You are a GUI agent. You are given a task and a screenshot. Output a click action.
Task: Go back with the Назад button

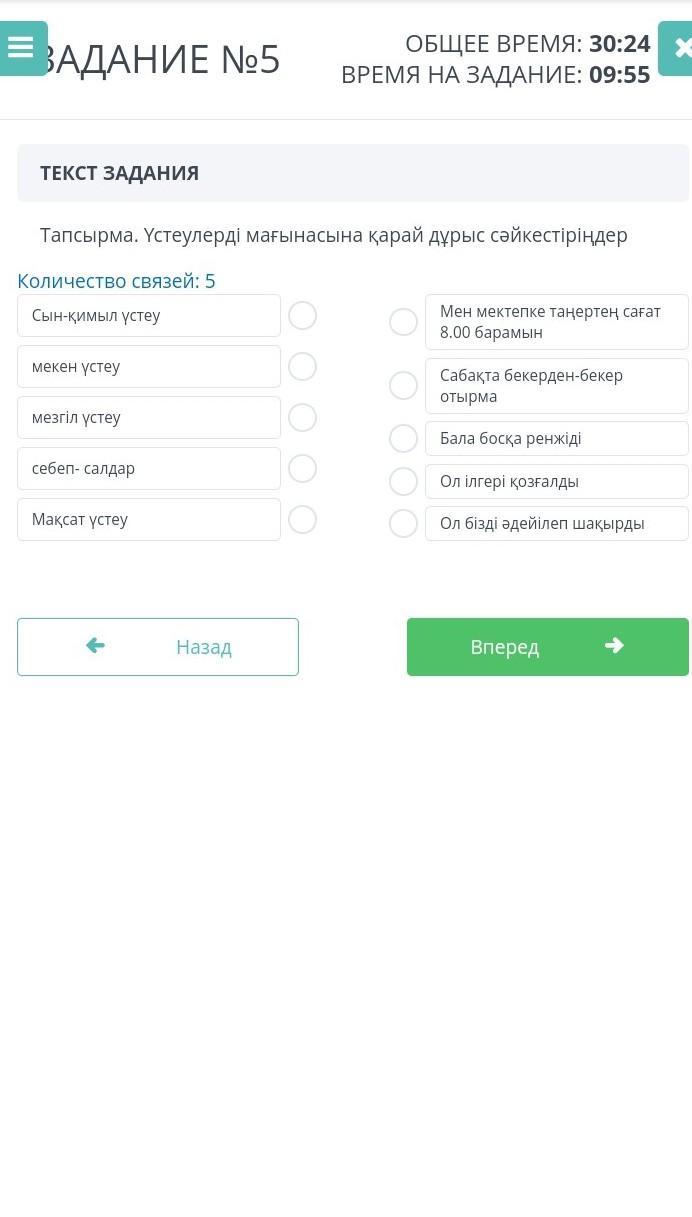coord(158,647)
